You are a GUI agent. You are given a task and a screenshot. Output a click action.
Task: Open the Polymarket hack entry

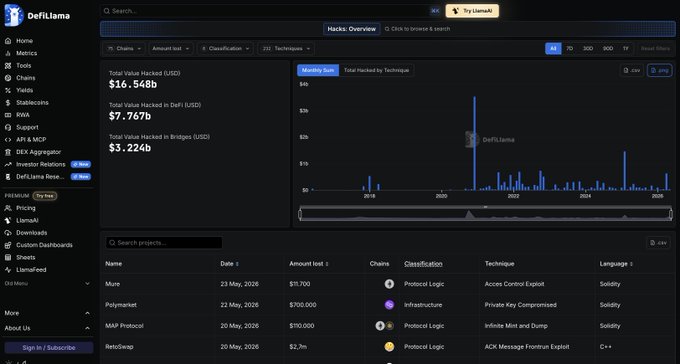[x=121, y=305]
